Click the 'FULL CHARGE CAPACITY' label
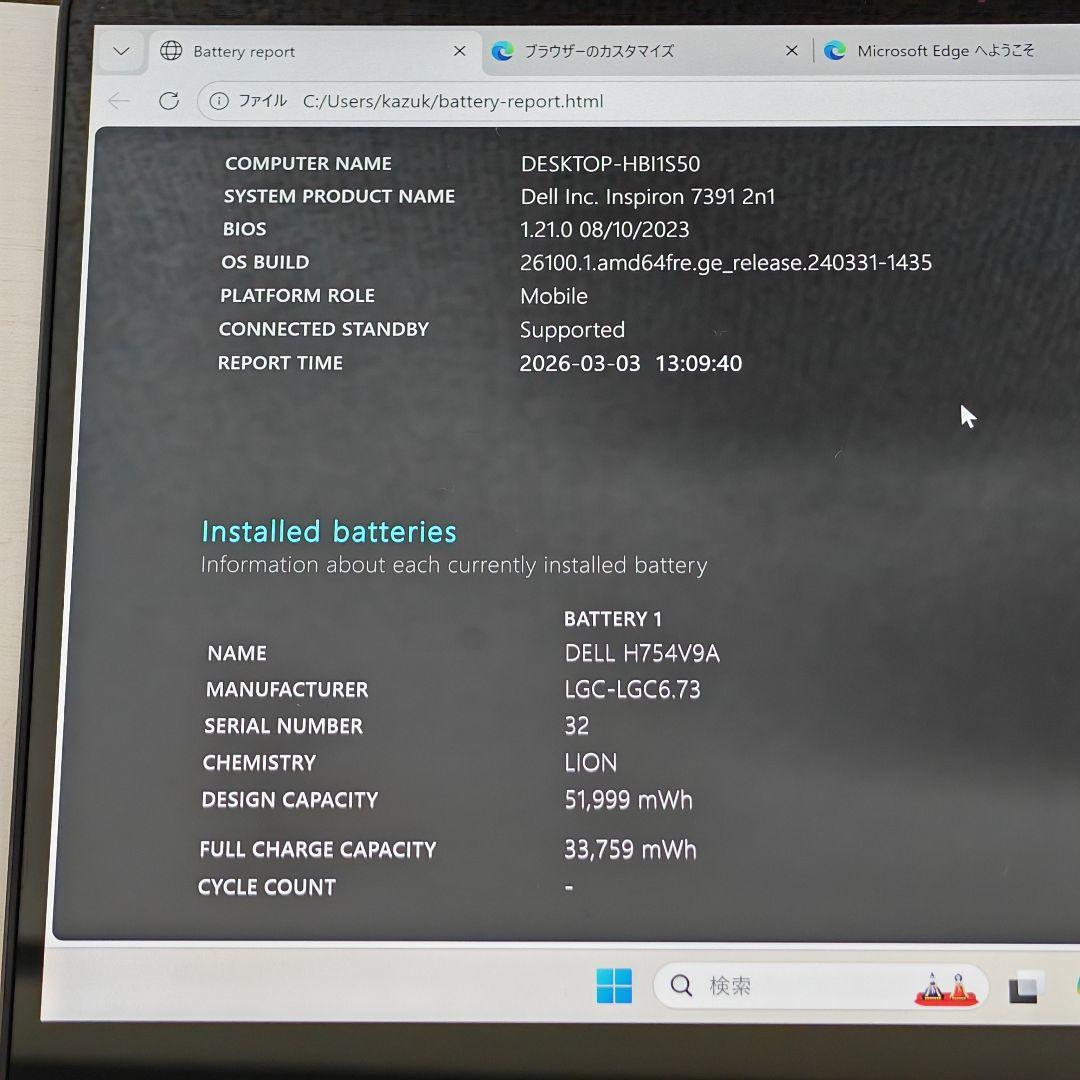 click(x=318, y=849)
